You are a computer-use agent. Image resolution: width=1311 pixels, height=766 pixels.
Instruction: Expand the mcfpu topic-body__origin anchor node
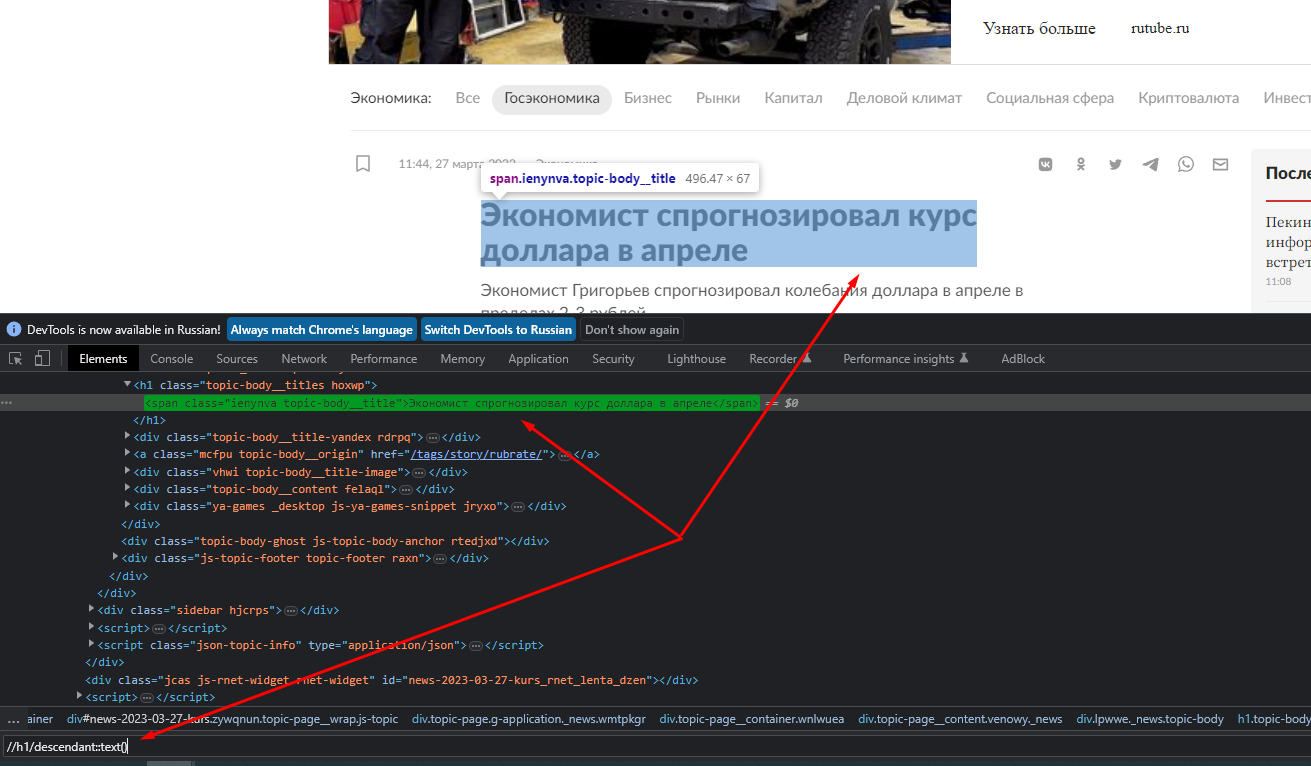(127, 454)
